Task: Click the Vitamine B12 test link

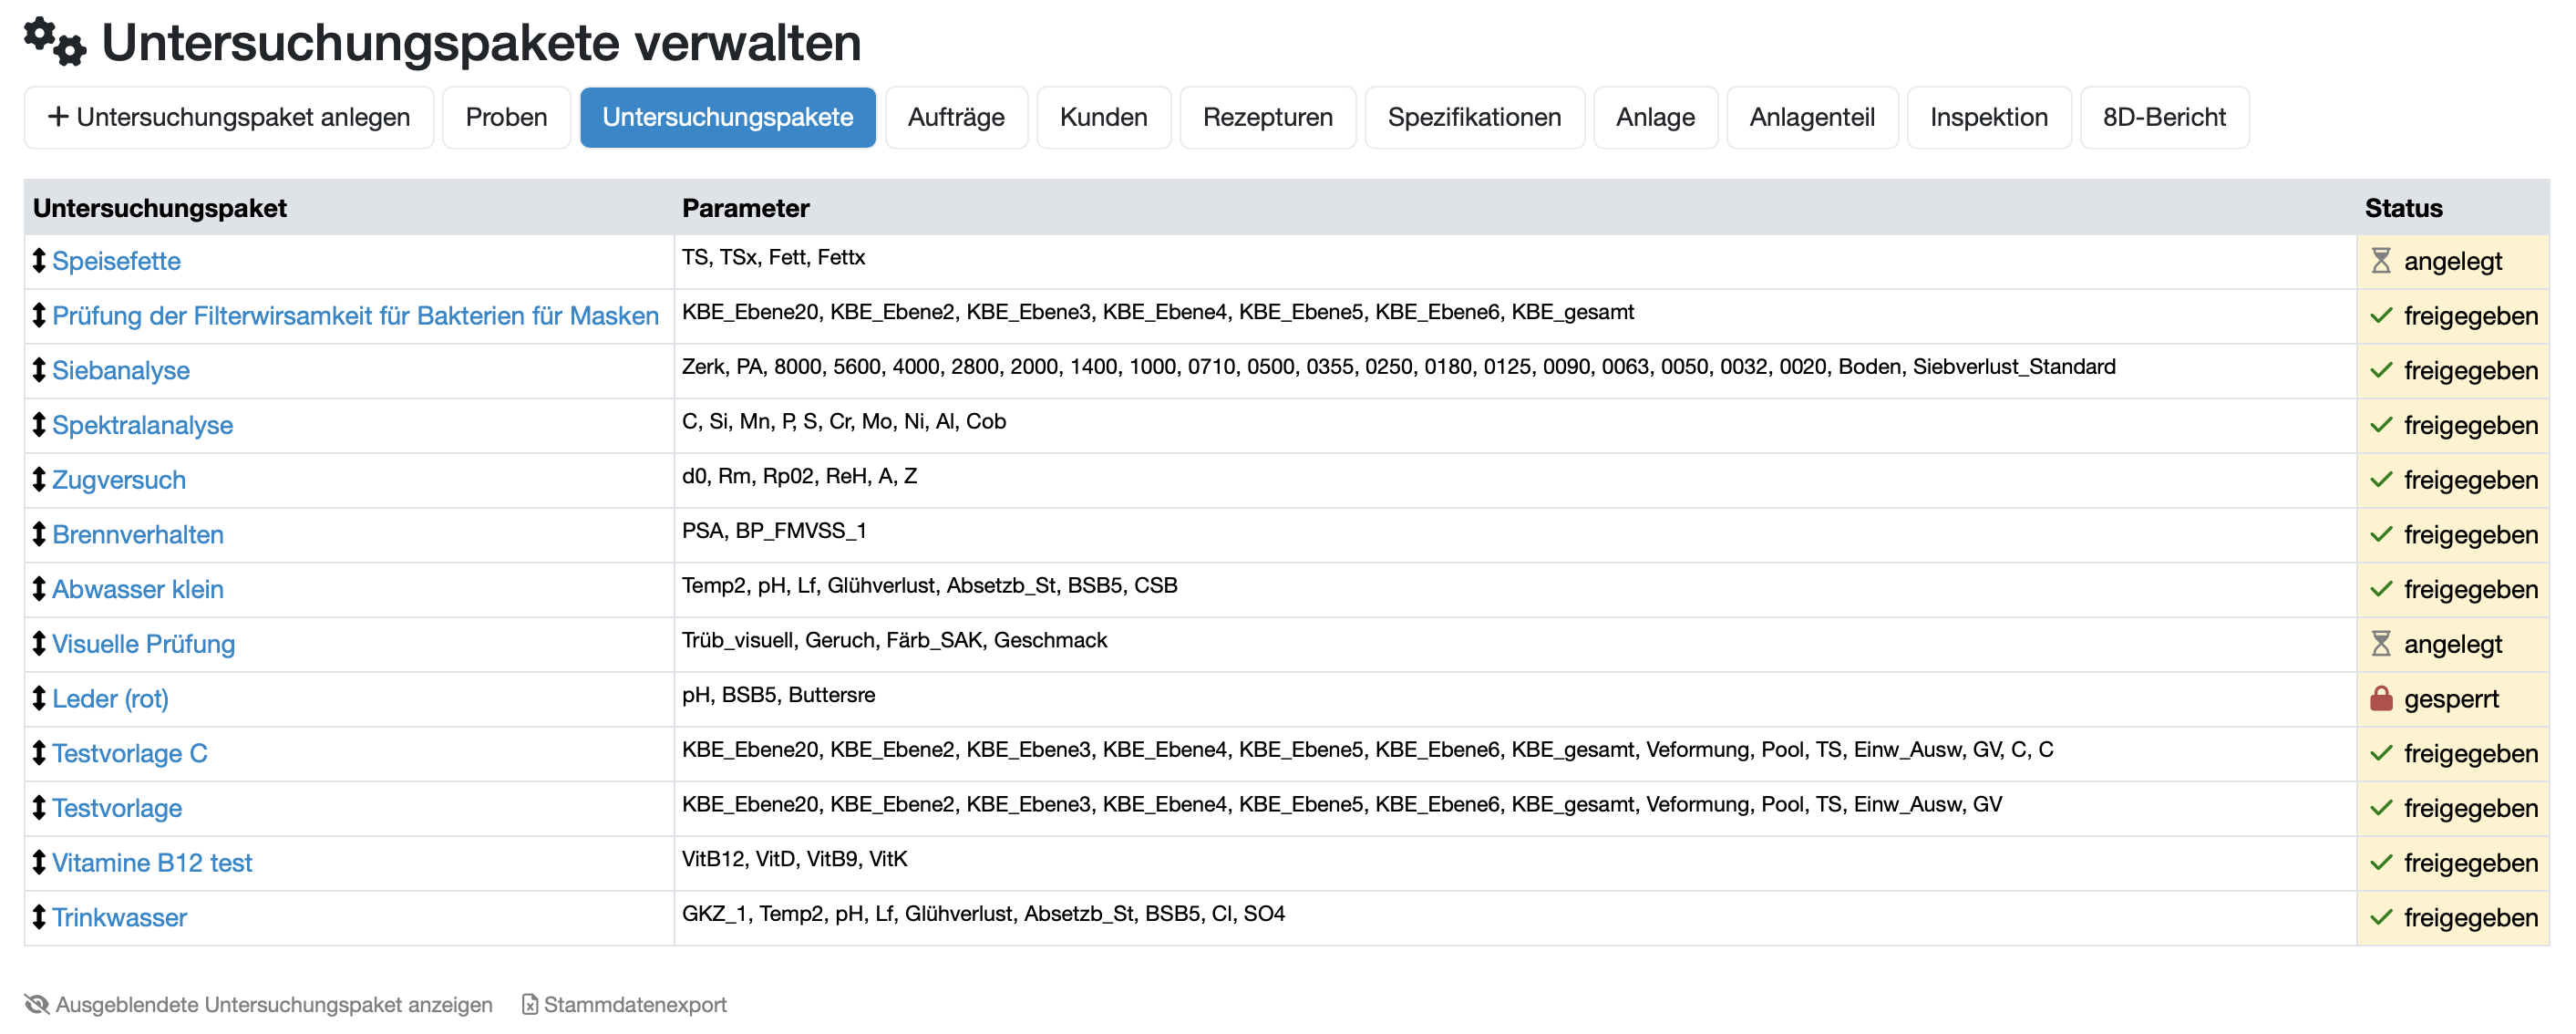Action: pos(152,863)
